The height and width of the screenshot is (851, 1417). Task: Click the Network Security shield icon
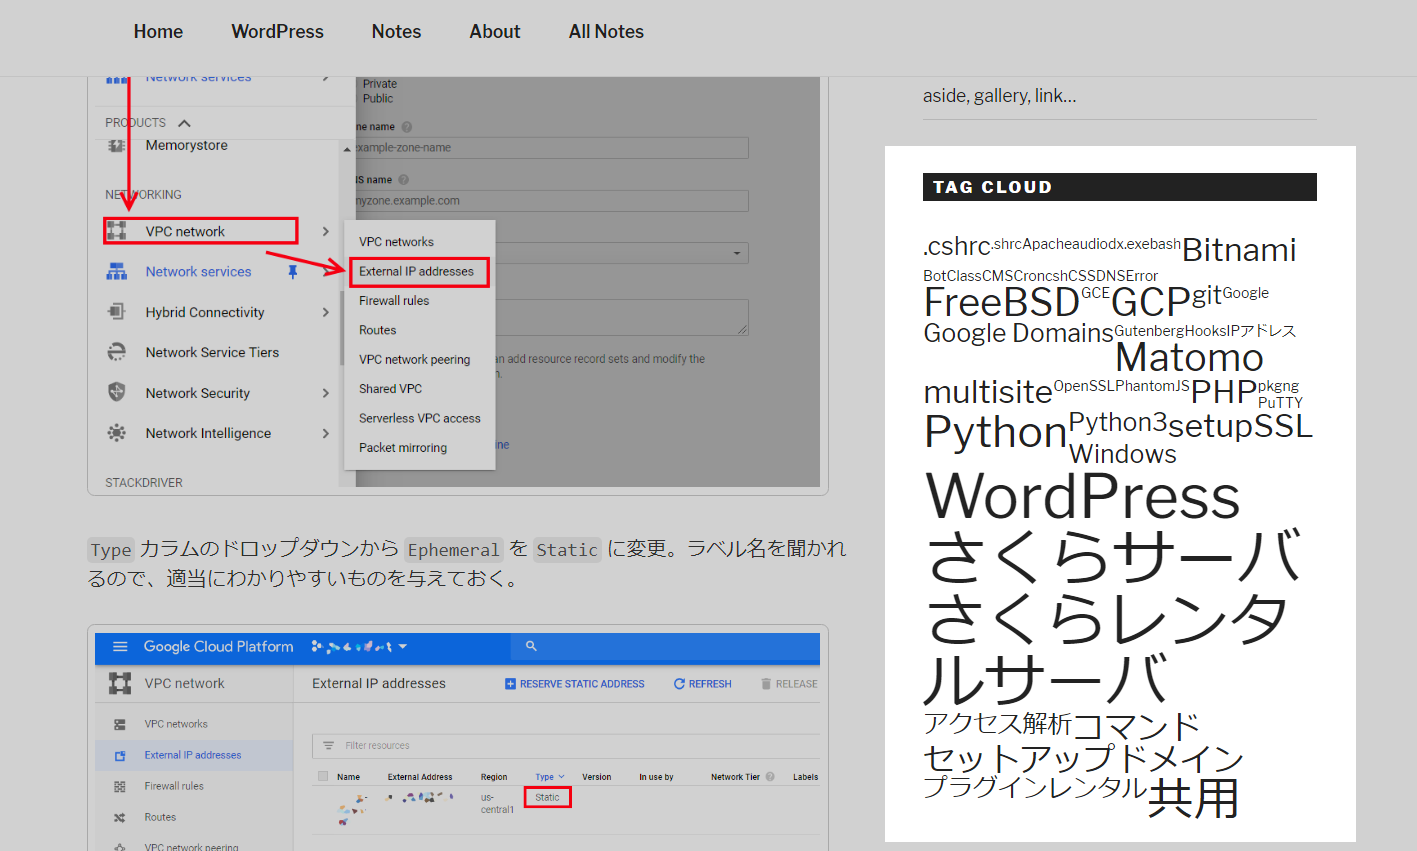tap(117, 393)
